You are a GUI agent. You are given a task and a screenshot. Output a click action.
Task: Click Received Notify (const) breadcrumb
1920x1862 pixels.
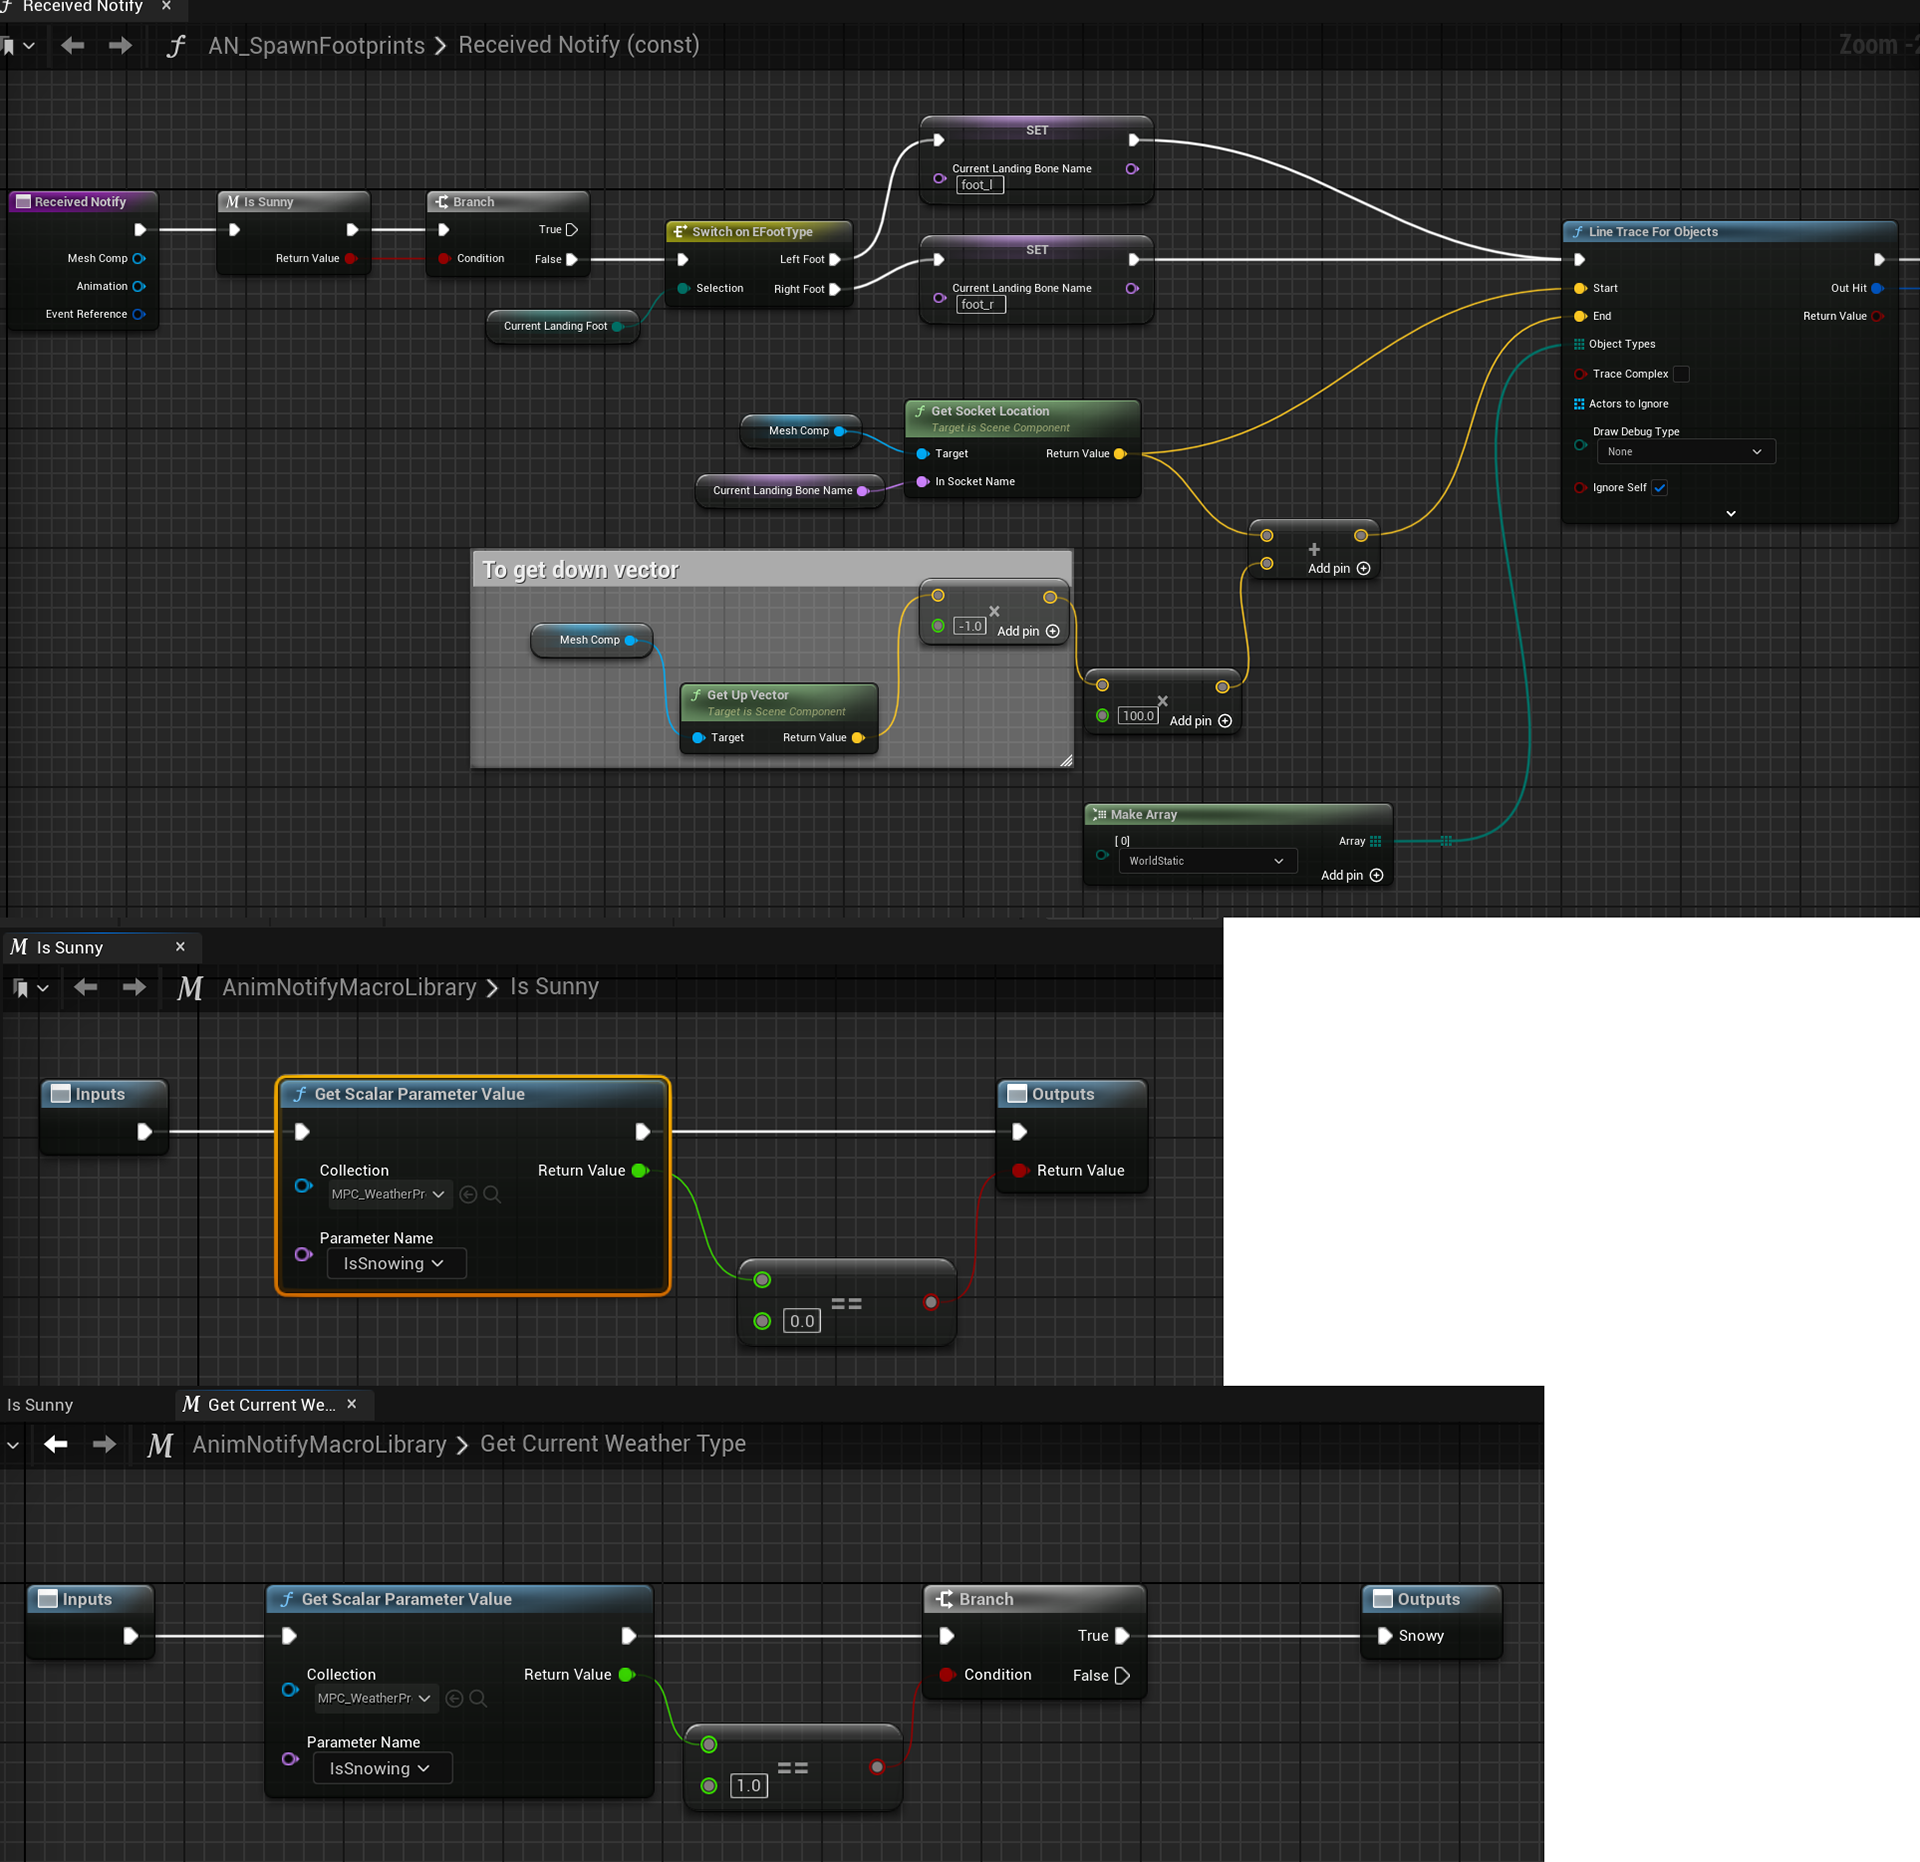click(578, 45)
